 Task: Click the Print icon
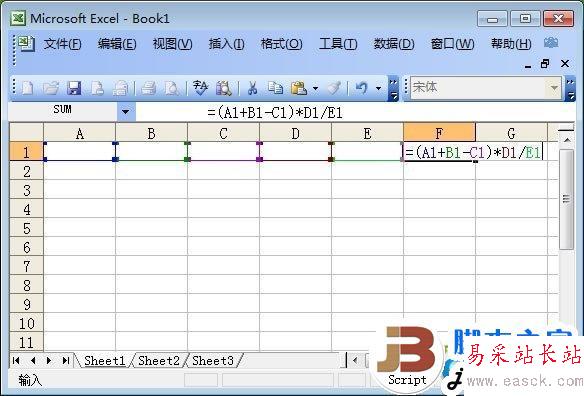click(149, 88)
